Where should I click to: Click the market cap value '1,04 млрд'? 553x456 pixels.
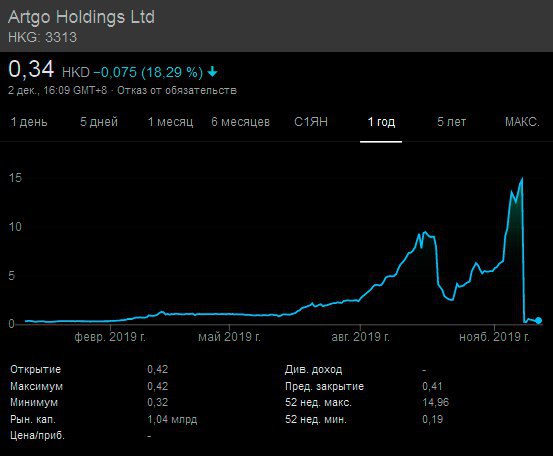click(x=172, y=419)
